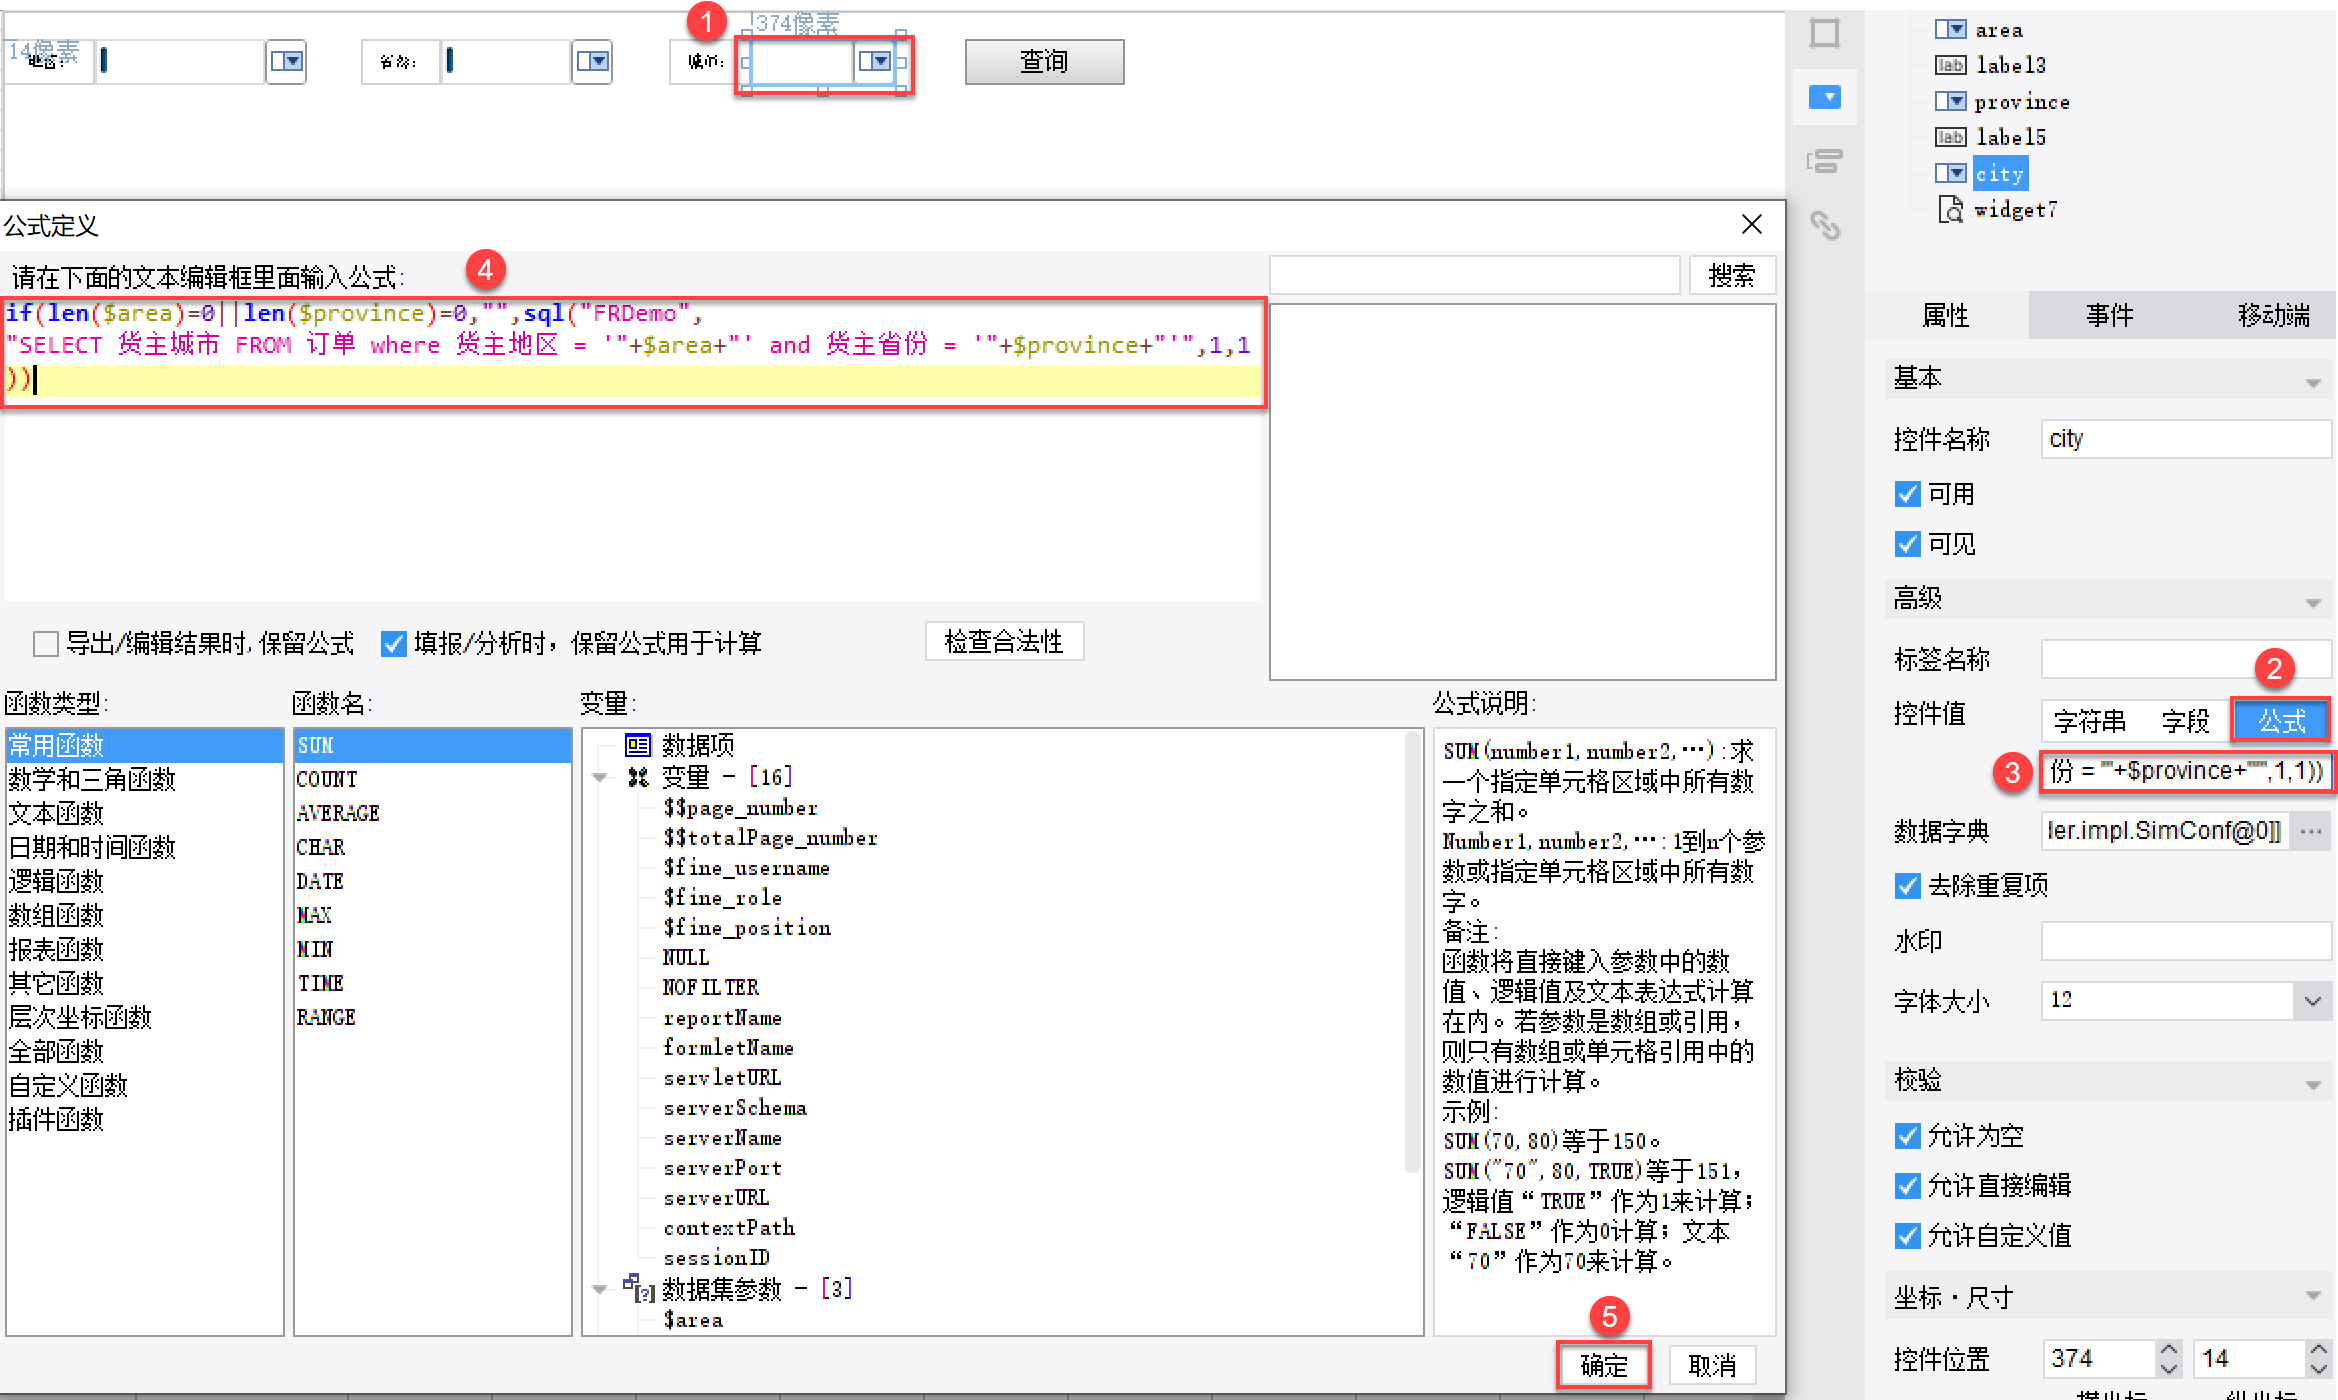Uncheck the 可用 checkbox
Screen dimensions: 2338x1400
1908,494
